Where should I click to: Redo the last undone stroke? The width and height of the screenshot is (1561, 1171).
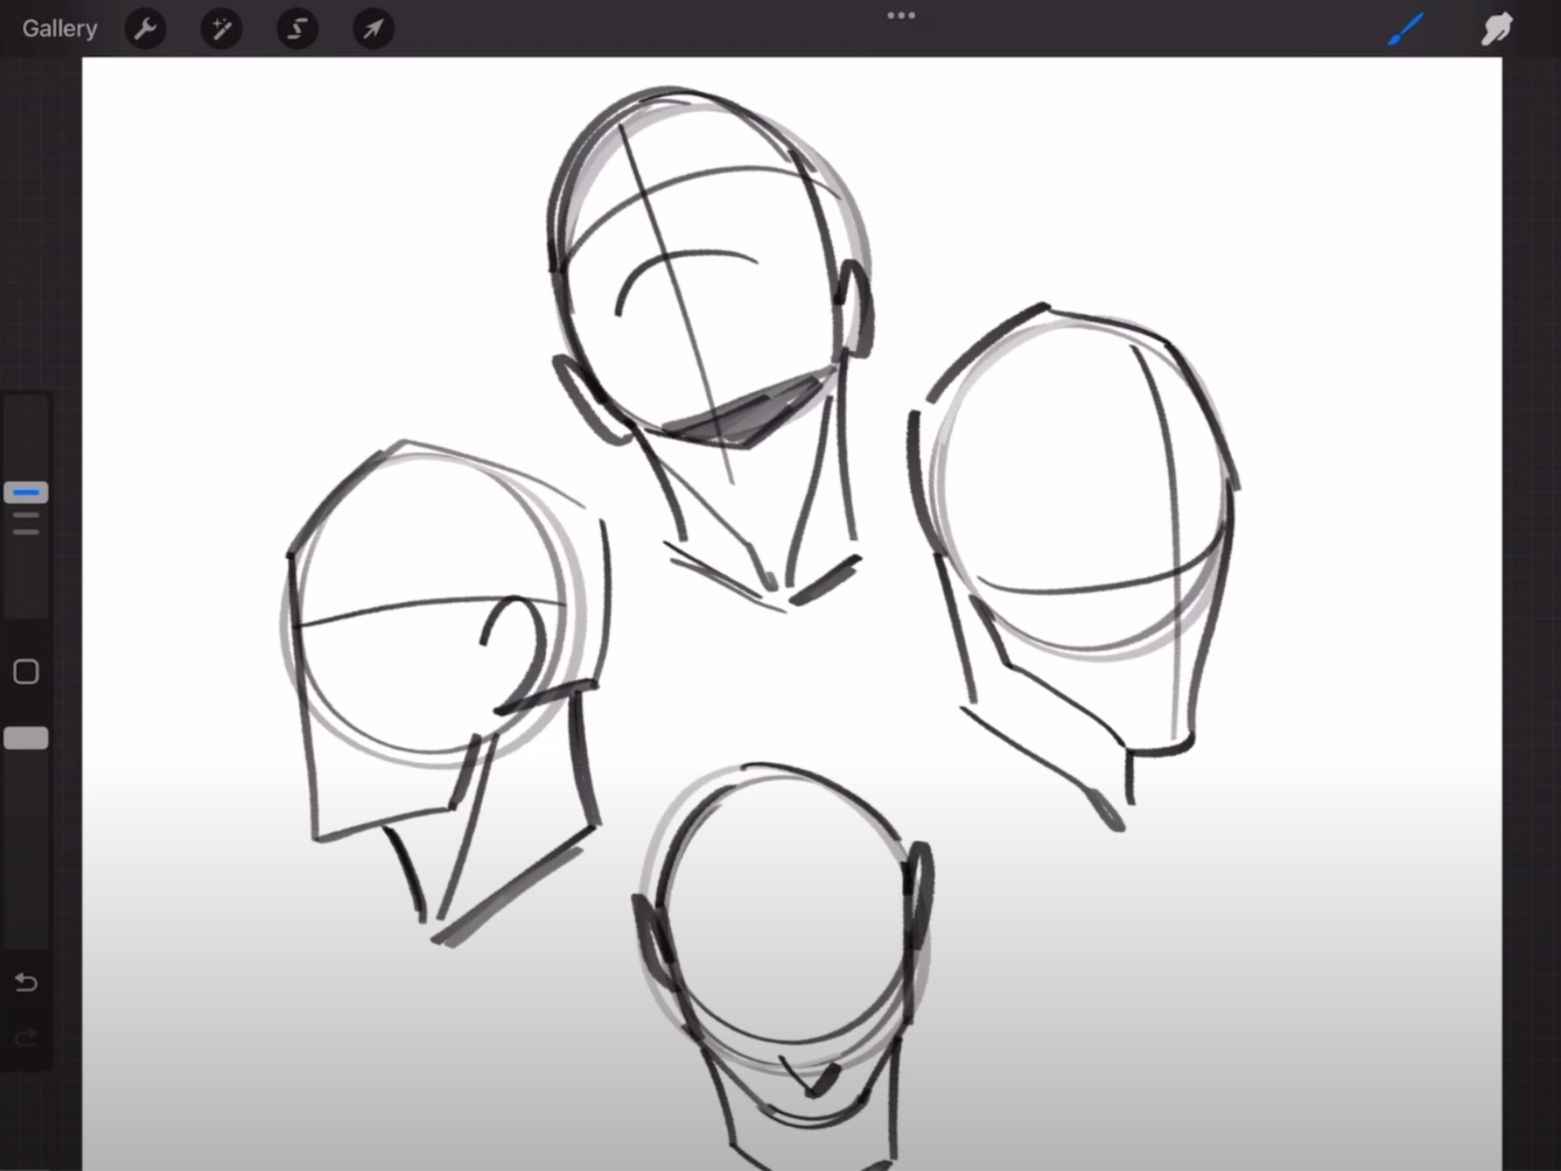[26, 1036]
